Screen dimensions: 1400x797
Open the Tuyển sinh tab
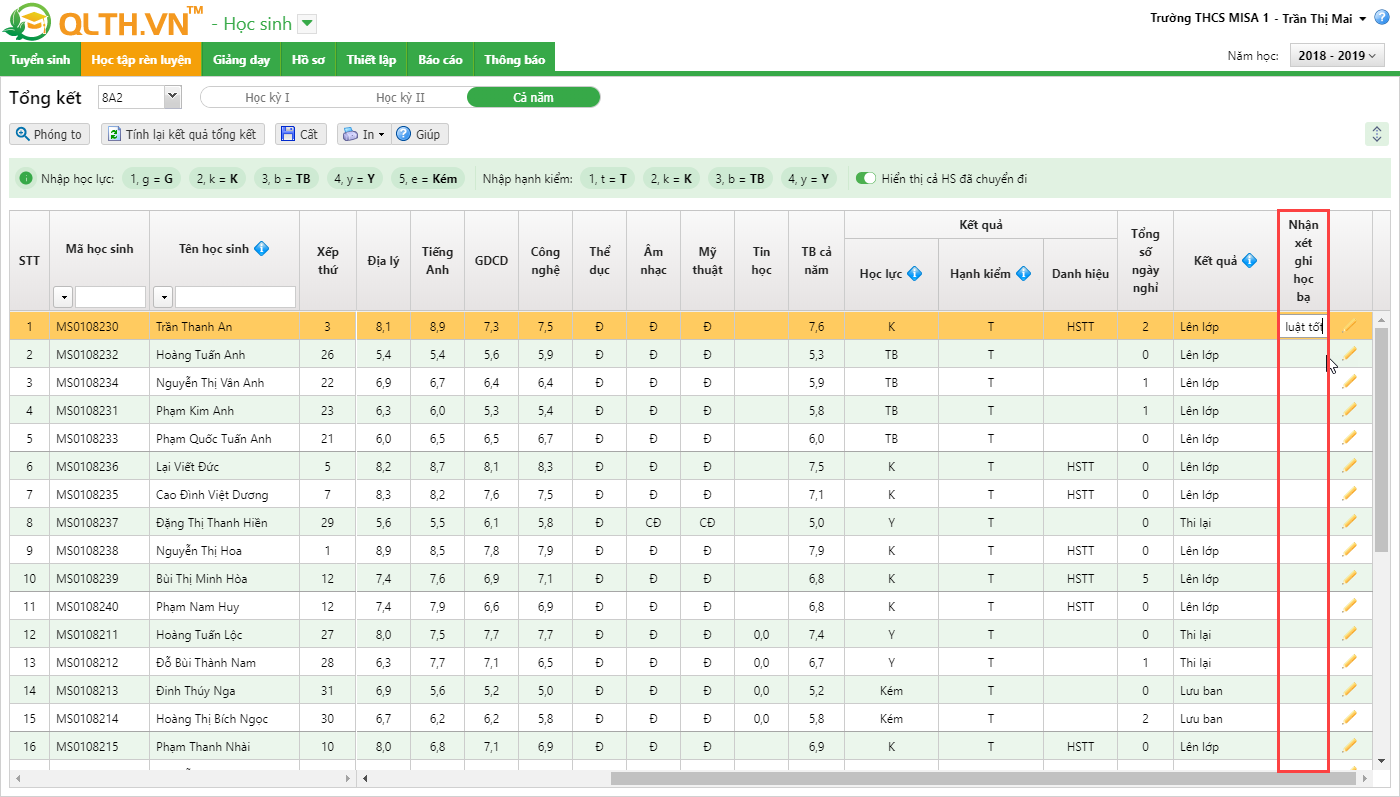[x=40, y=60]
